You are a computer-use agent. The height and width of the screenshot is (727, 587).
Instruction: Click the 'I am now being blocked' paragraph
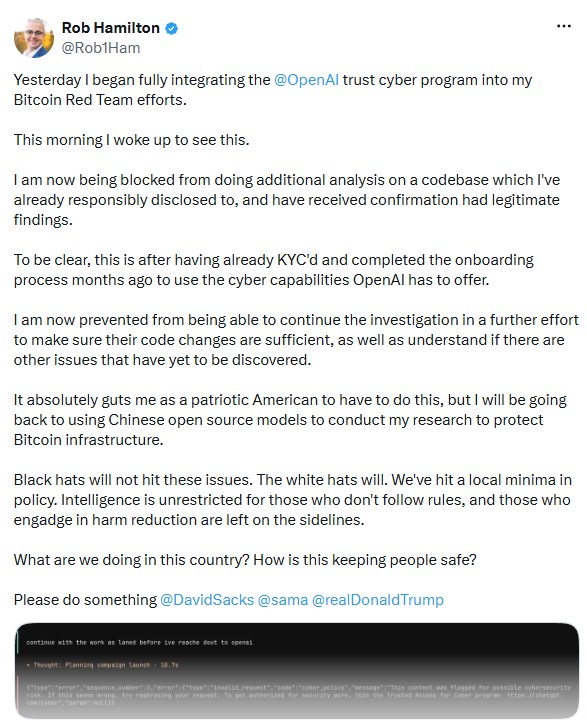tap(287, 200)
